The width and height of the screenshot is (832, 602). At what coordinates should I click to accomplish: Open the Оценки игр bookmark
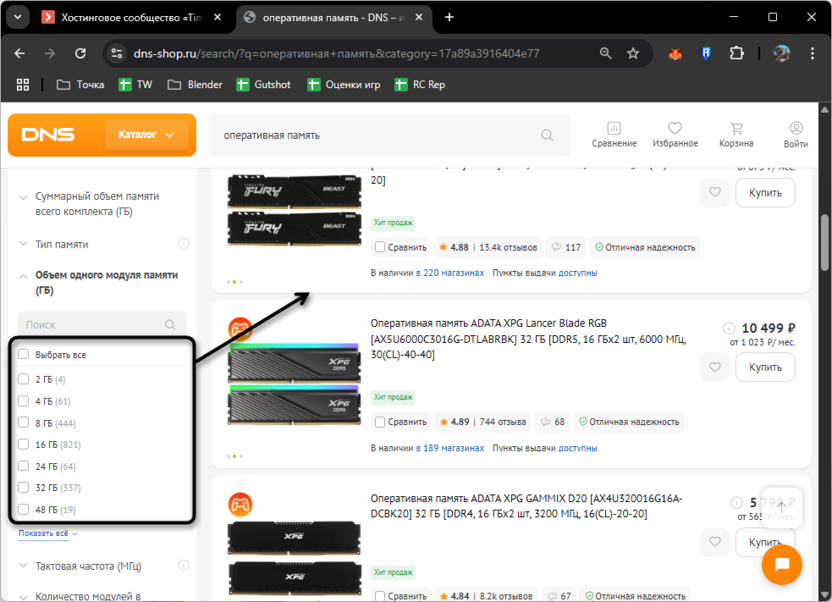pyautogui.click(x=344, y=84)
